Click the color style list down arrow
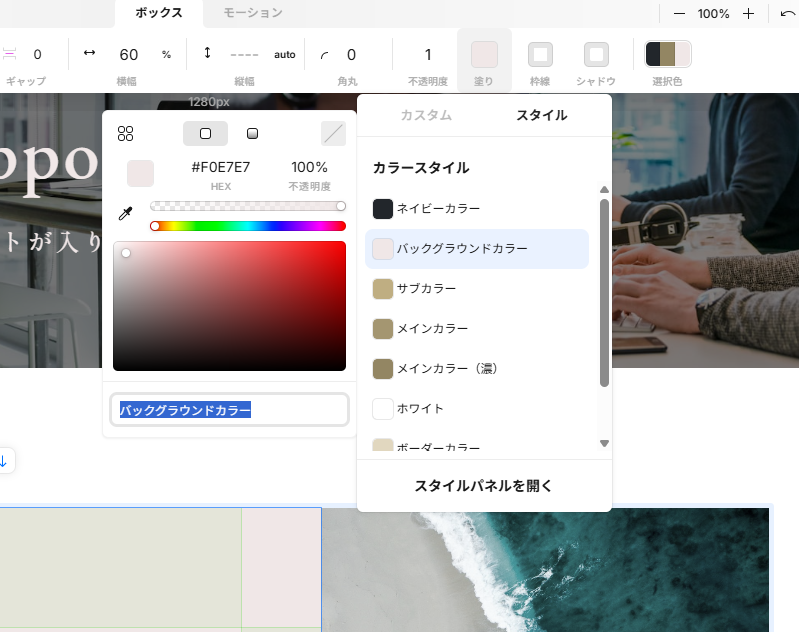This screenshot has height=632, width=799. coord(604,443)
